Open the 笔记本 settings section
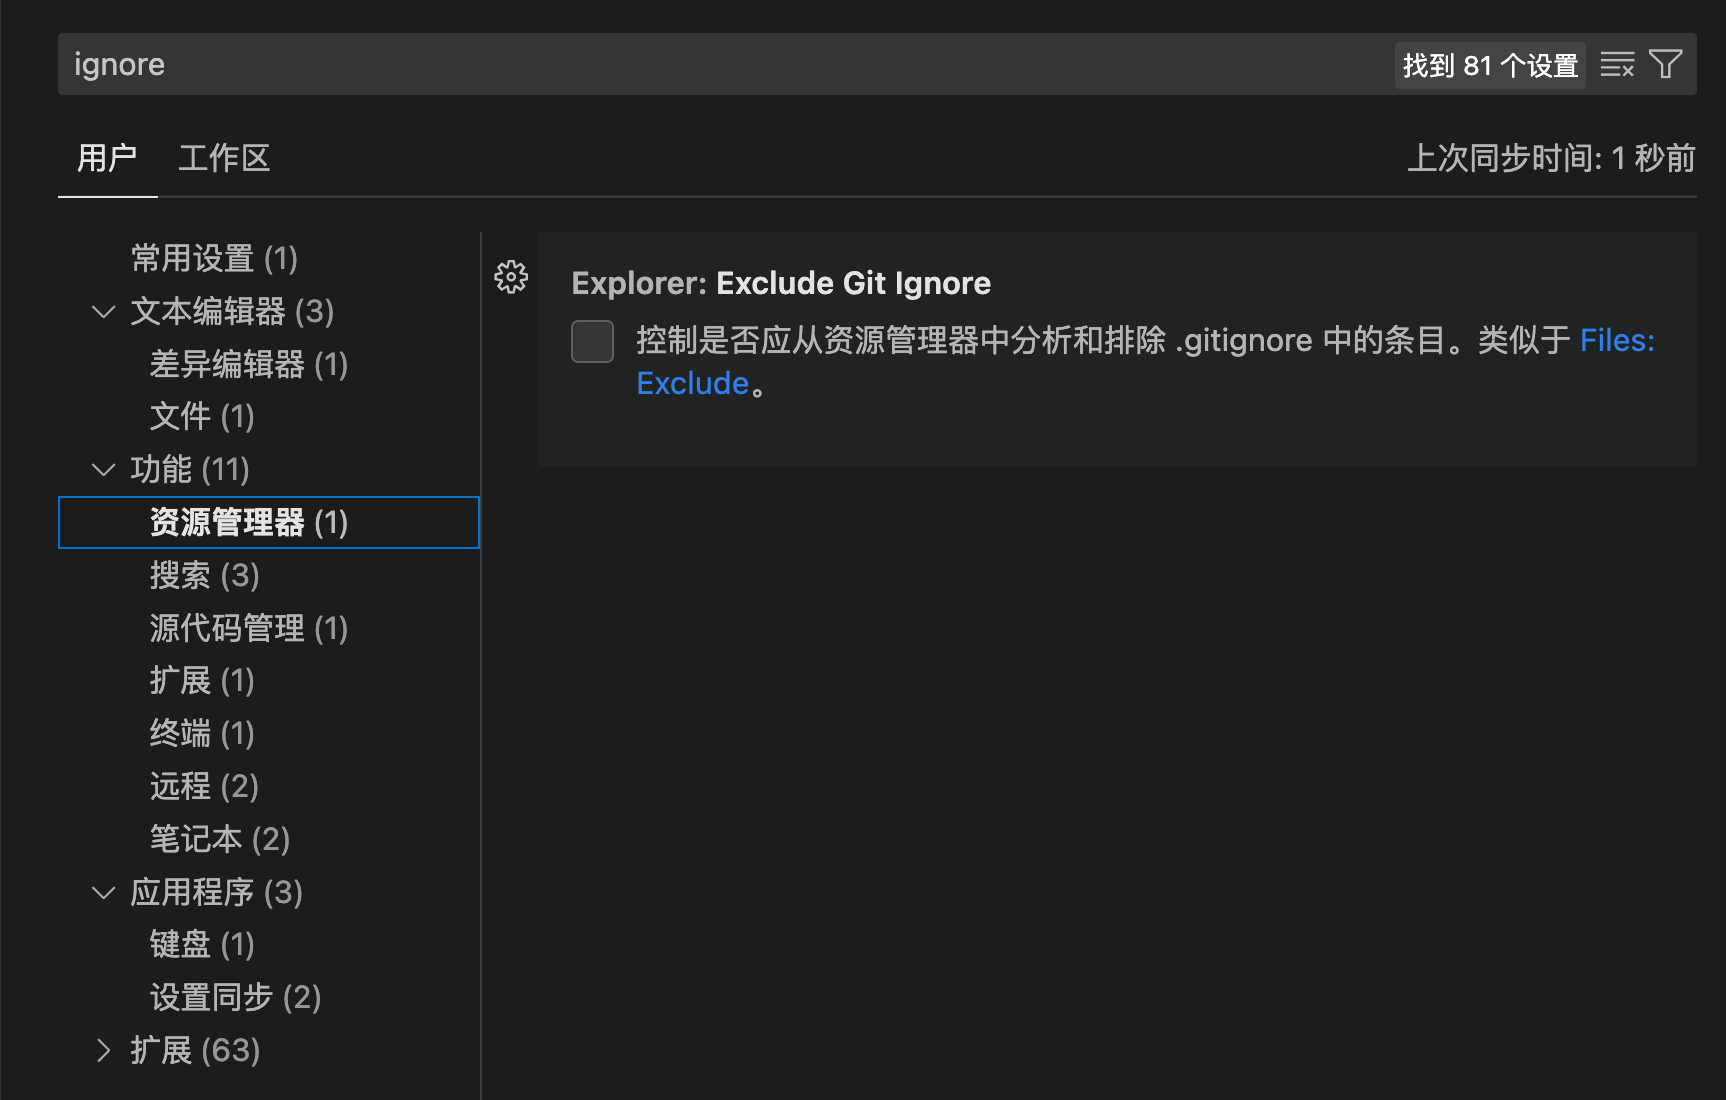1726x1100 pixels. tap(219, 838)
